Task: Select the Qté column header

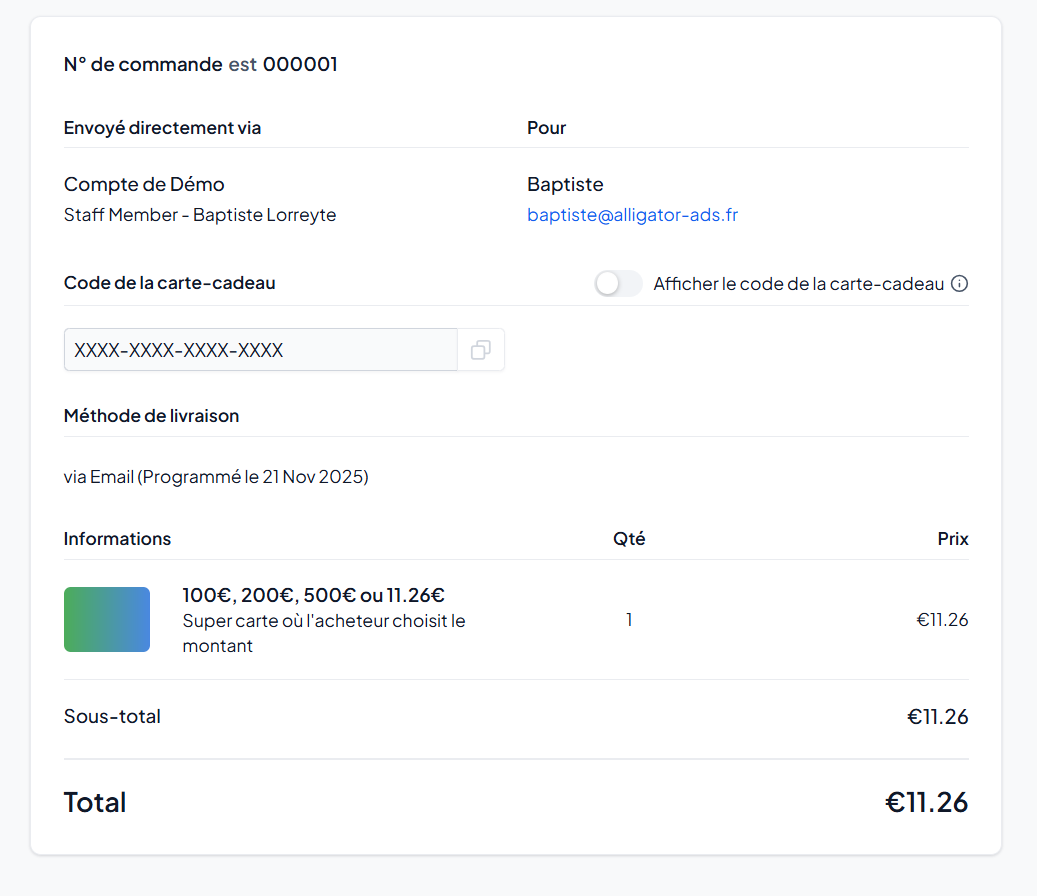Action: click(x=629, y=539)
